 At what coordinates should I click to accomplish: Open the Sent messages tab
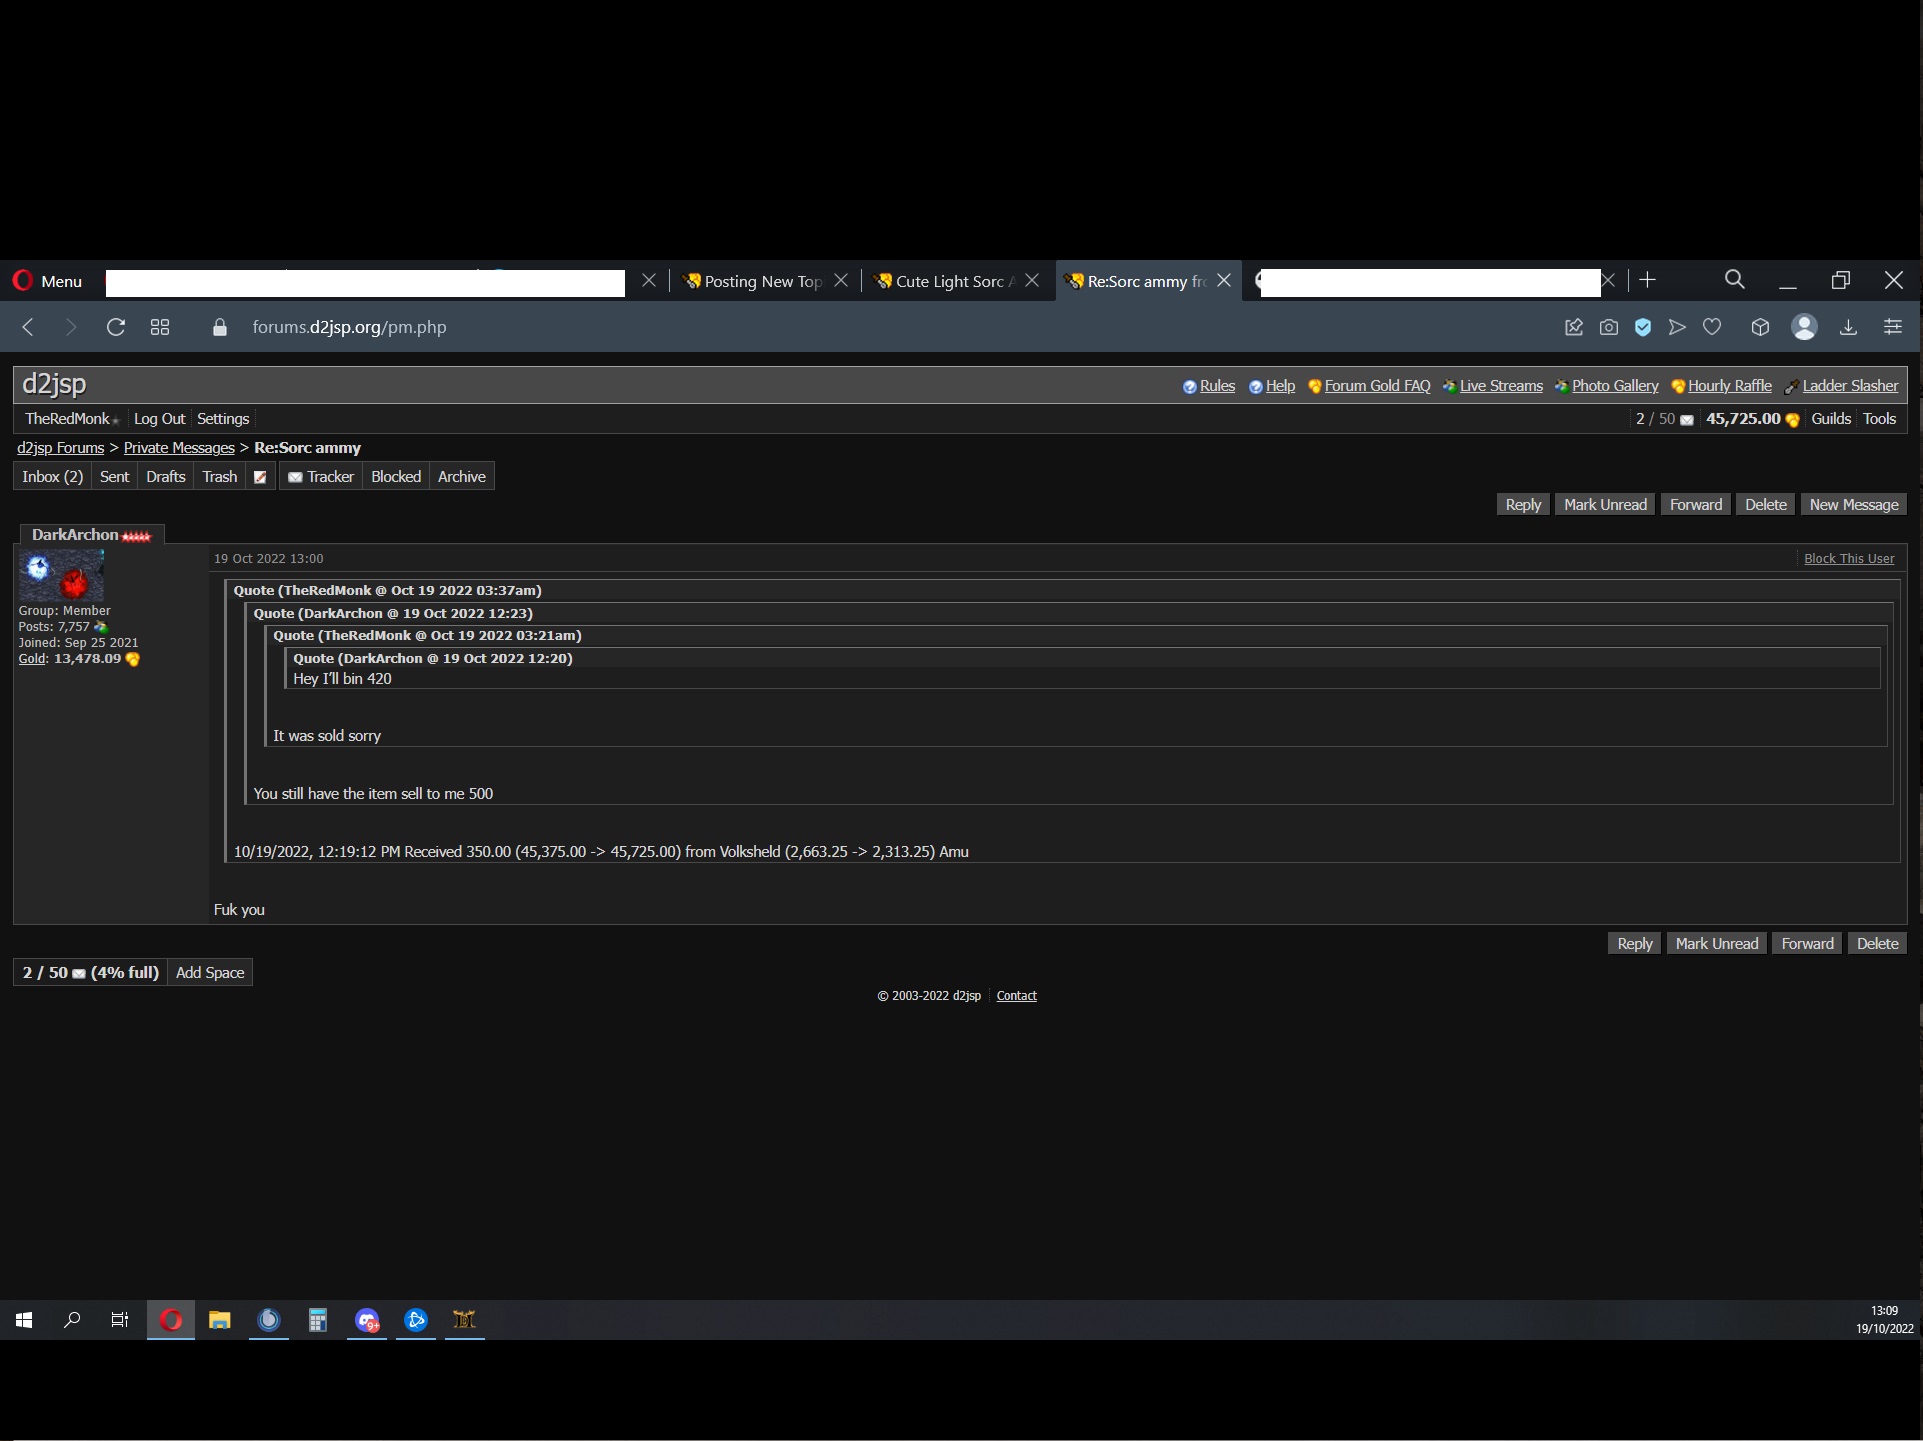(115, 477)
